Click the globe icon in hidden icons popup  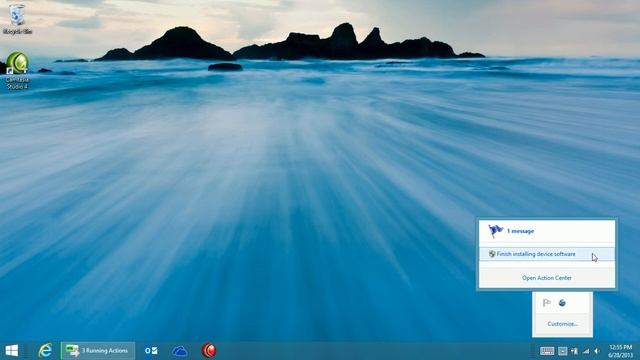[x=562, y=303]
